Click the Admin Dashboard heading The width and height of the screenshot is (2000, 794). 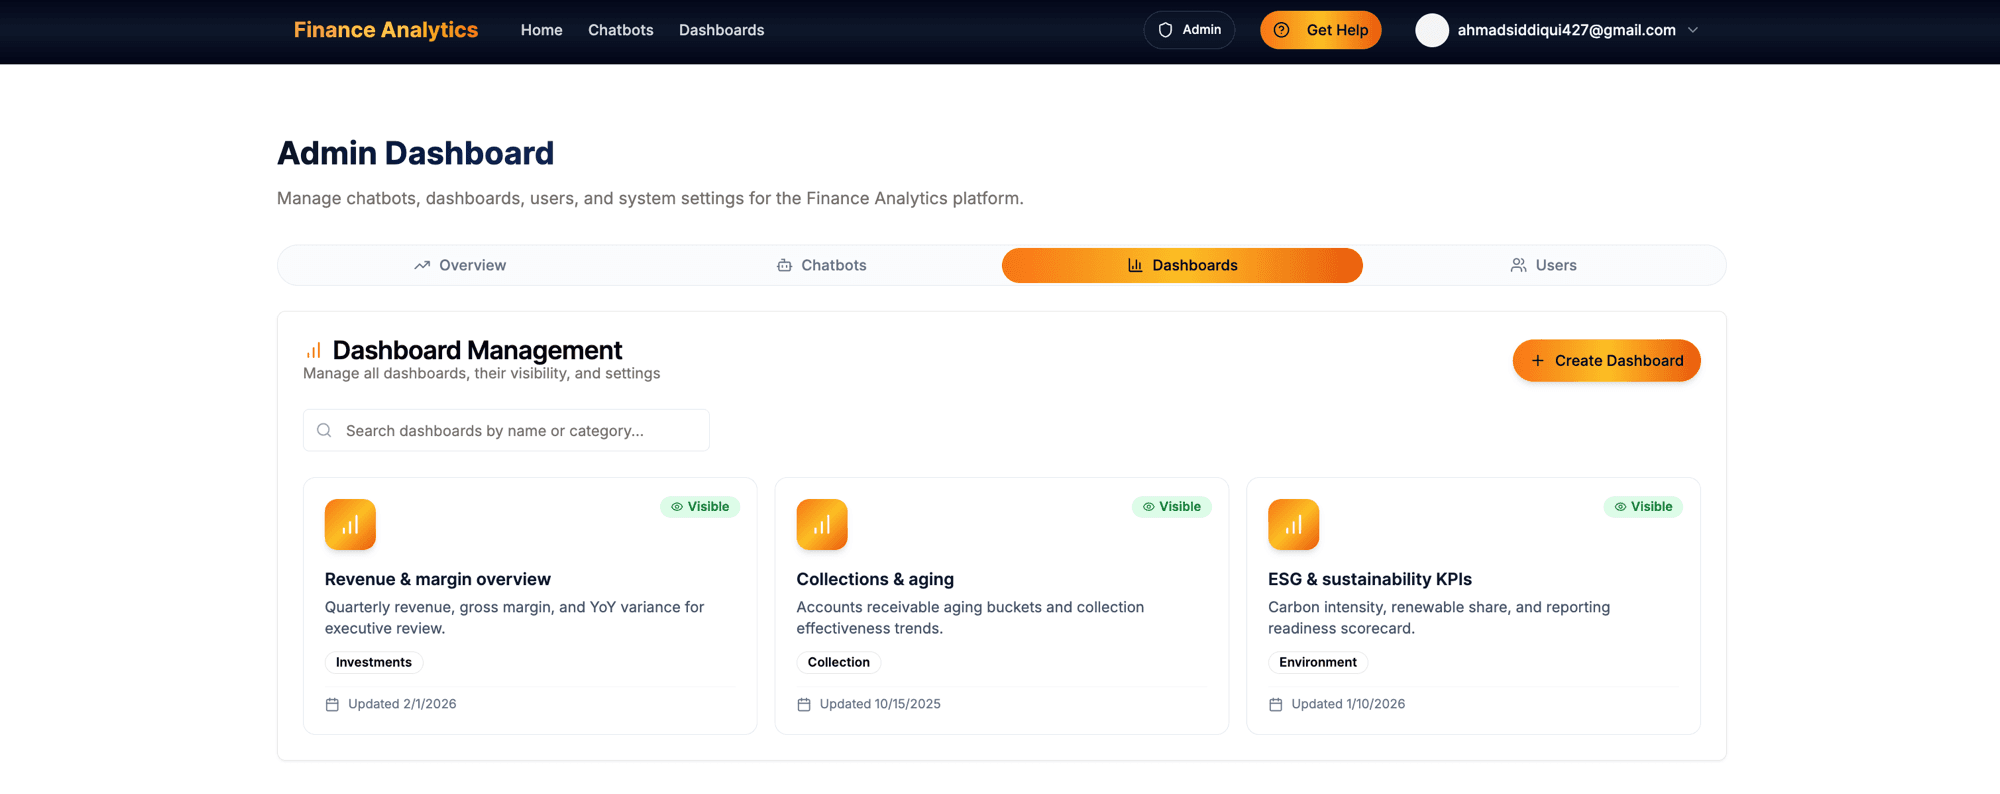[x=415, y=153]
